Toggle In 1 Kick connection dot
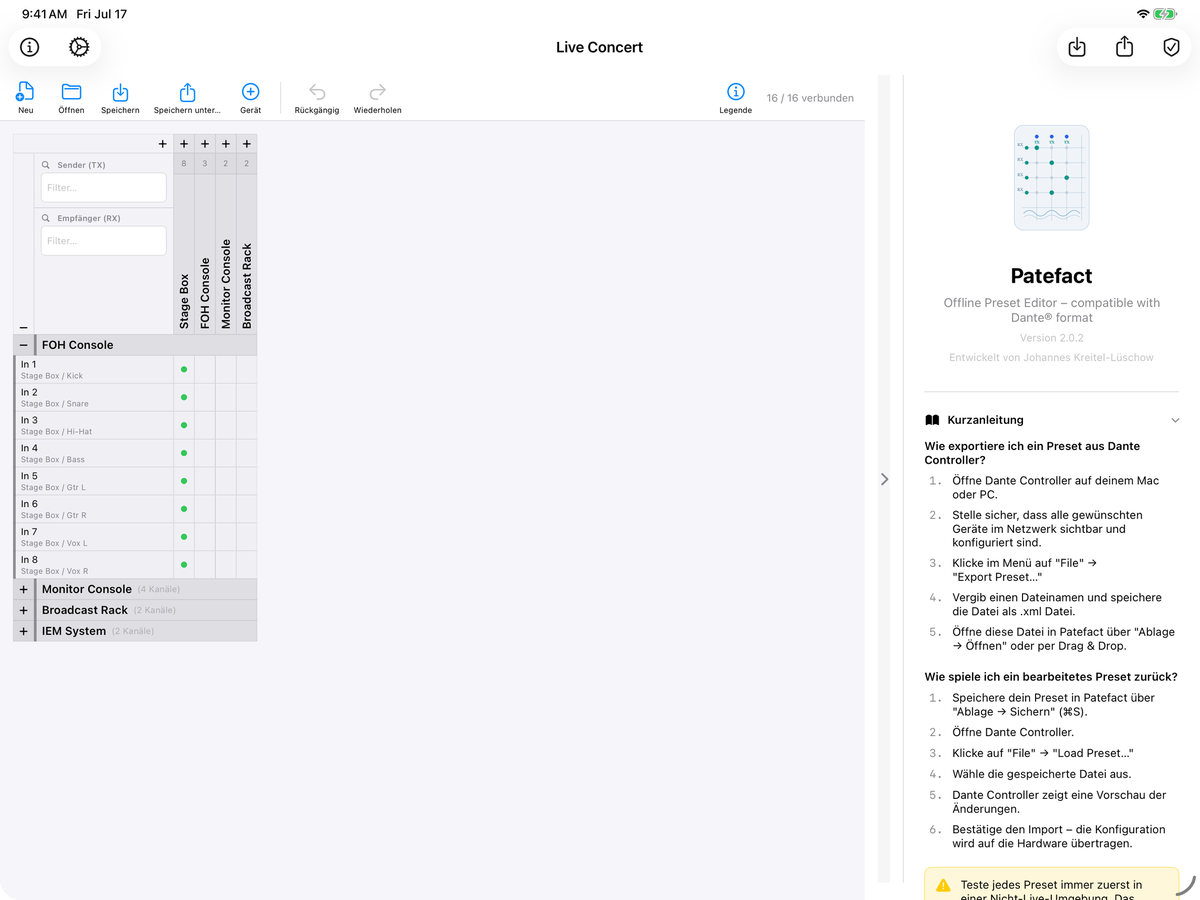1200x900 pixels. tap(184, 369)
